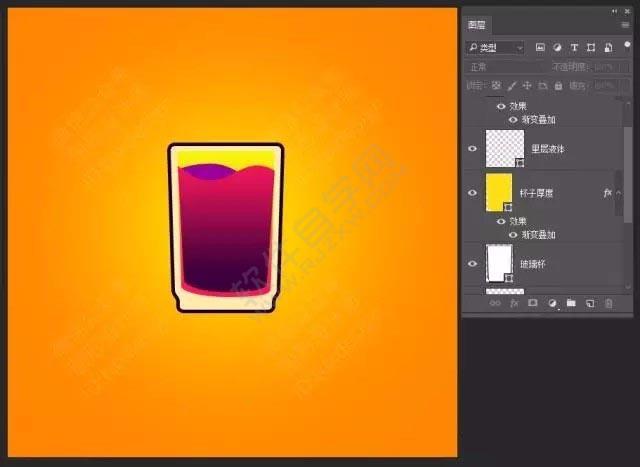
Task: Create a new layer icon
Action: [590, 303]
